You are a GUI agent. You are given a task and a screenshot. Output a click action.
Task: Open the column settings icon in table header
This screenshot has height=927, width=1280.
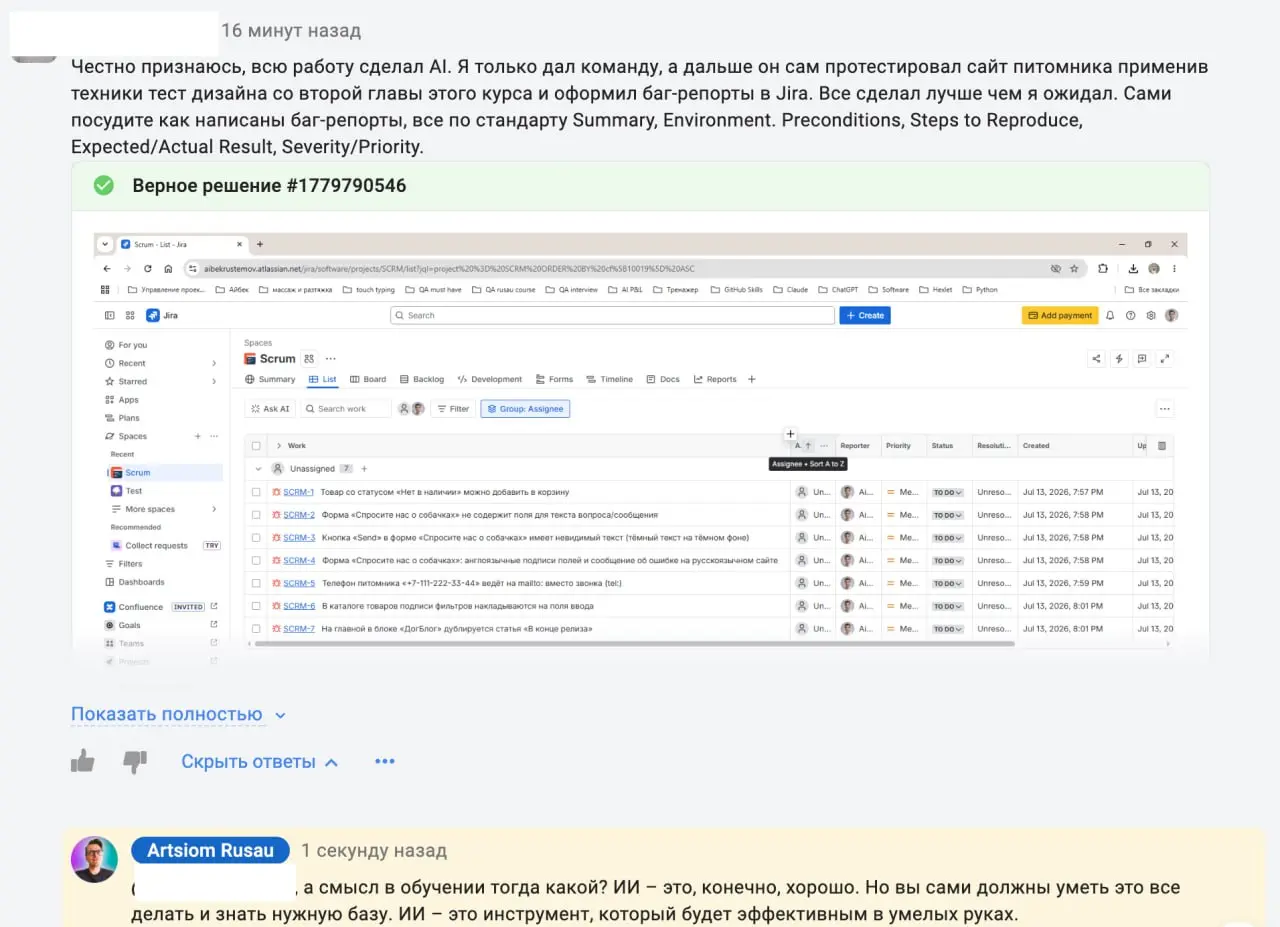[x=1161, y=446]
